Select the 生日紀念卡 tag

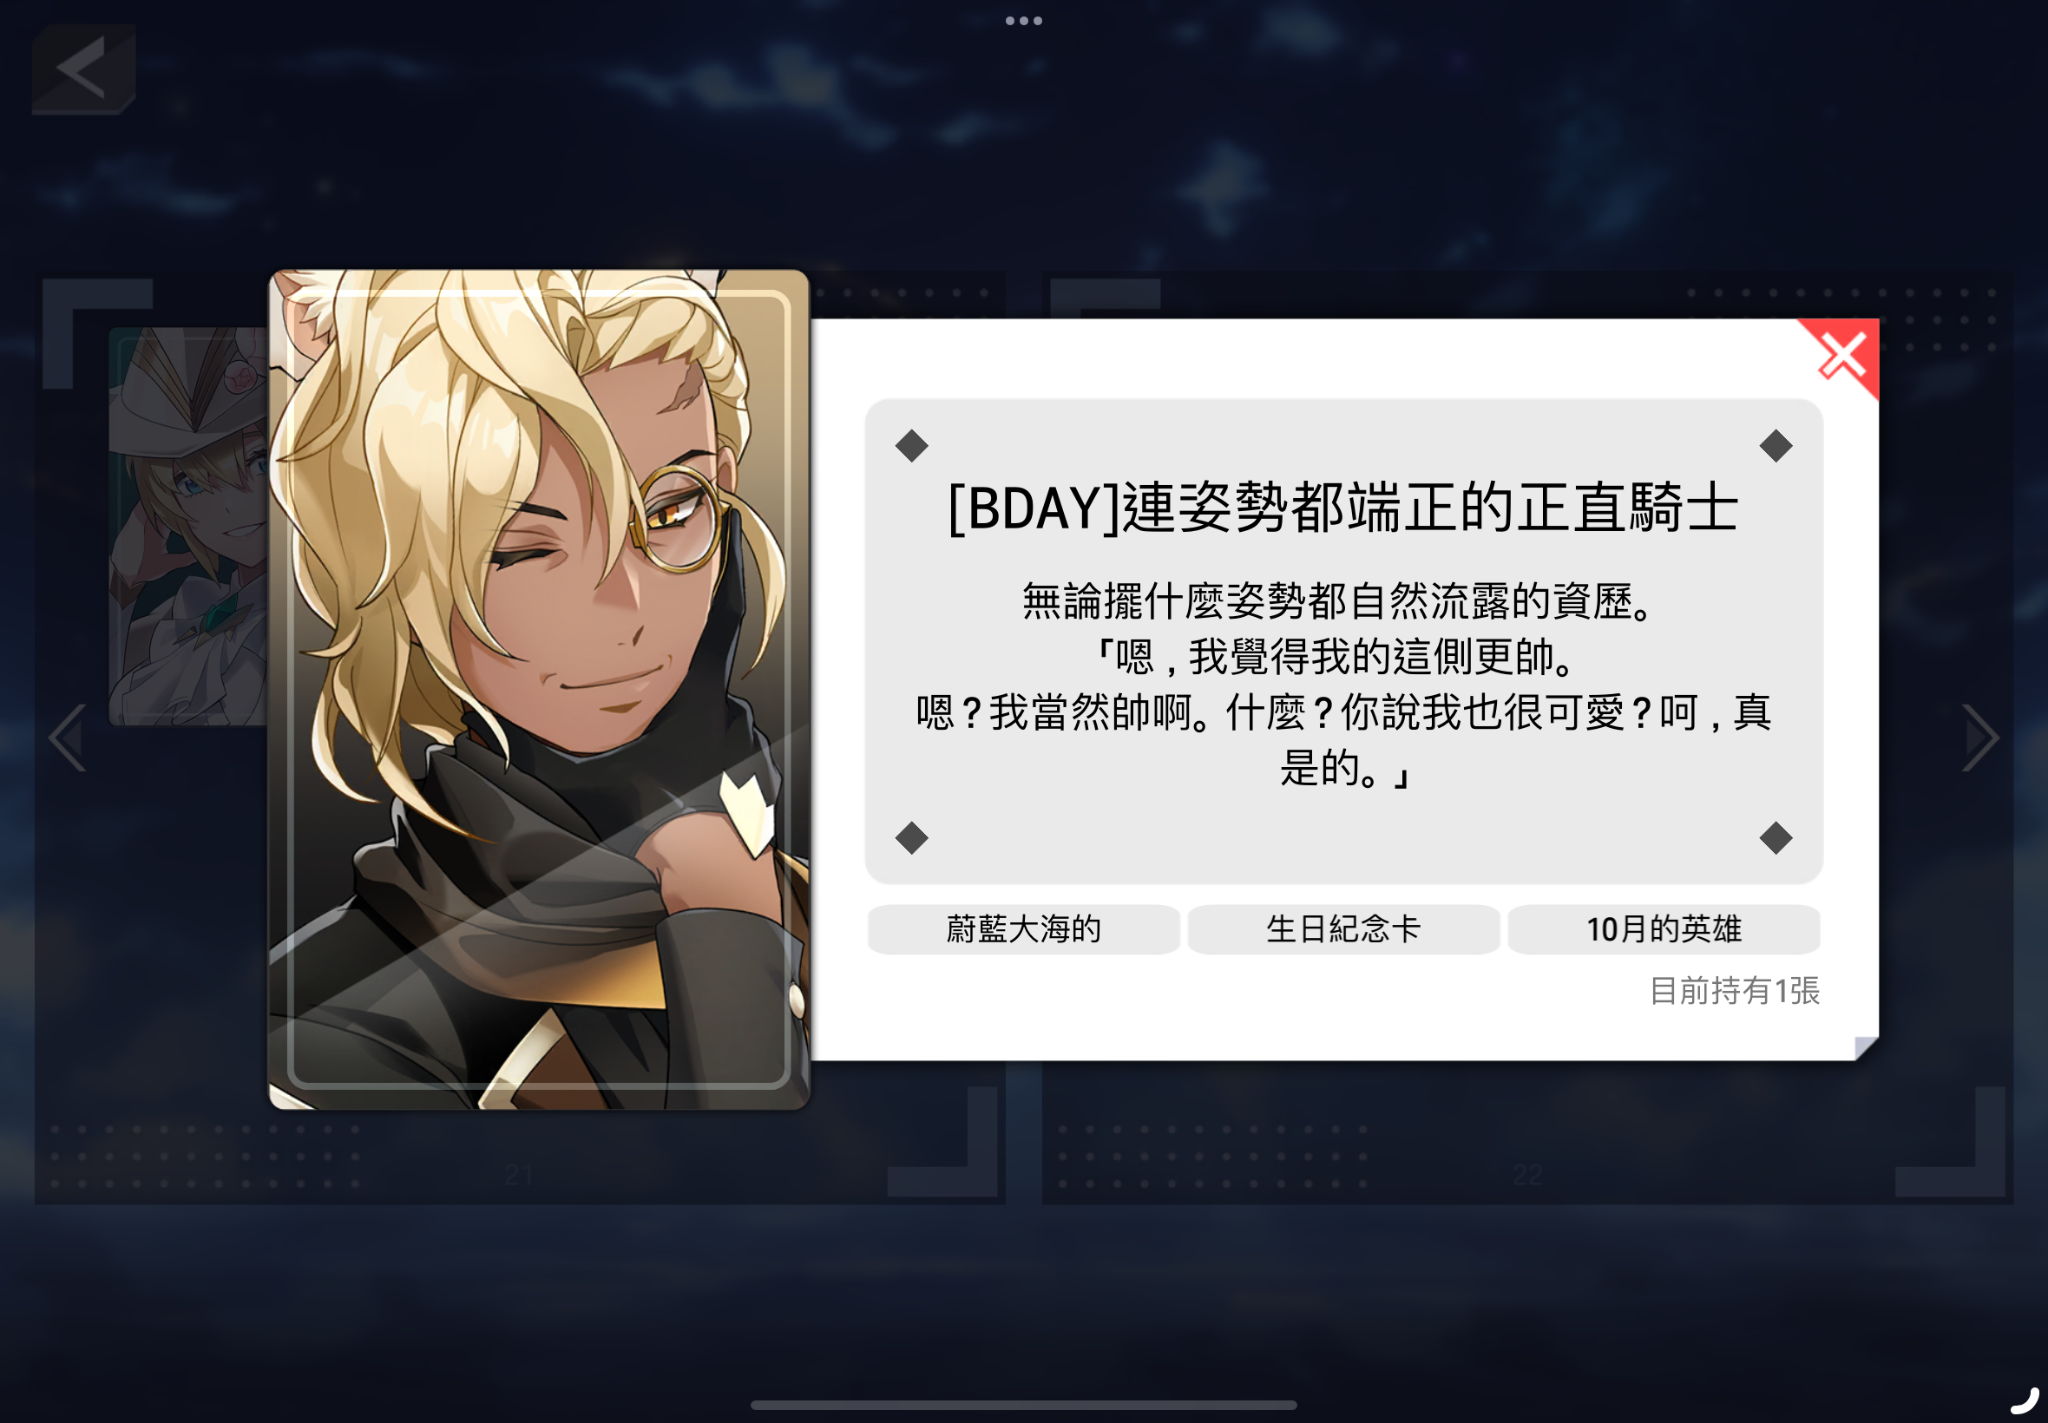(x=1343, y=929)
